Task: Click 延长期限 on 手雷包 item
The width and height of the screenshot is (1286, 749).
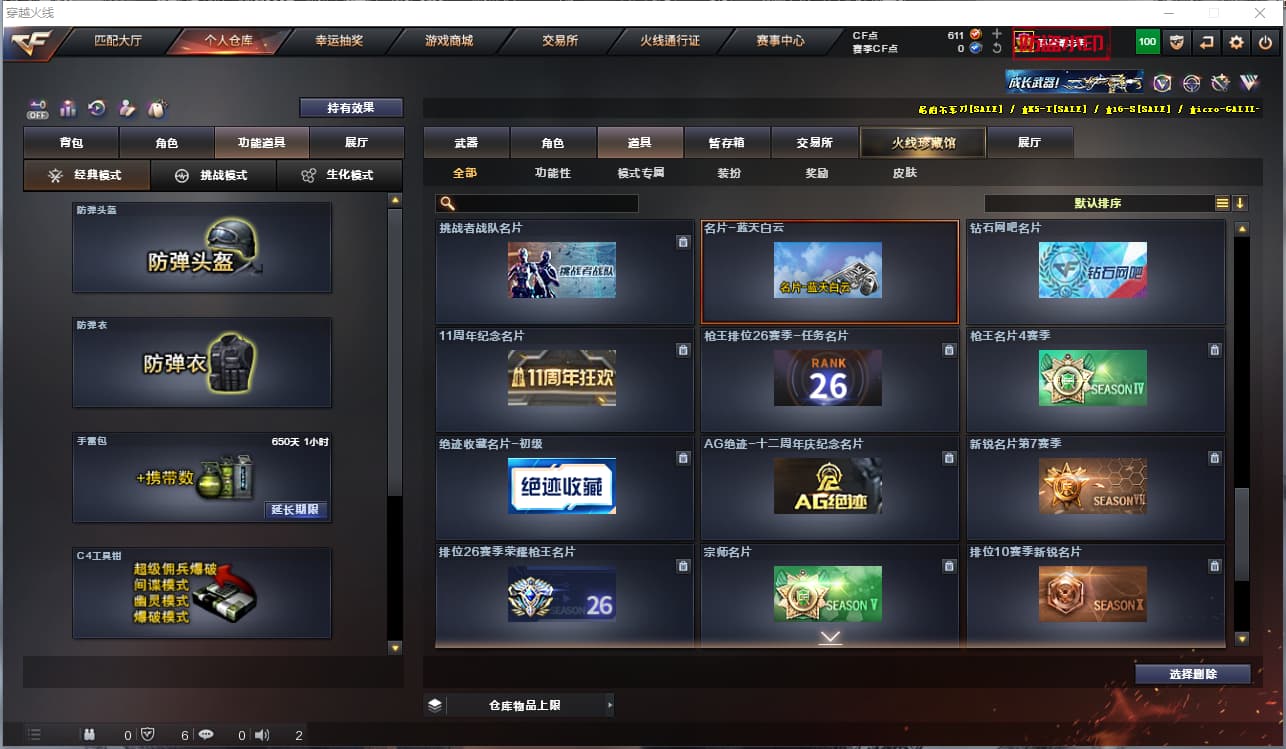Action: [296, 509]
